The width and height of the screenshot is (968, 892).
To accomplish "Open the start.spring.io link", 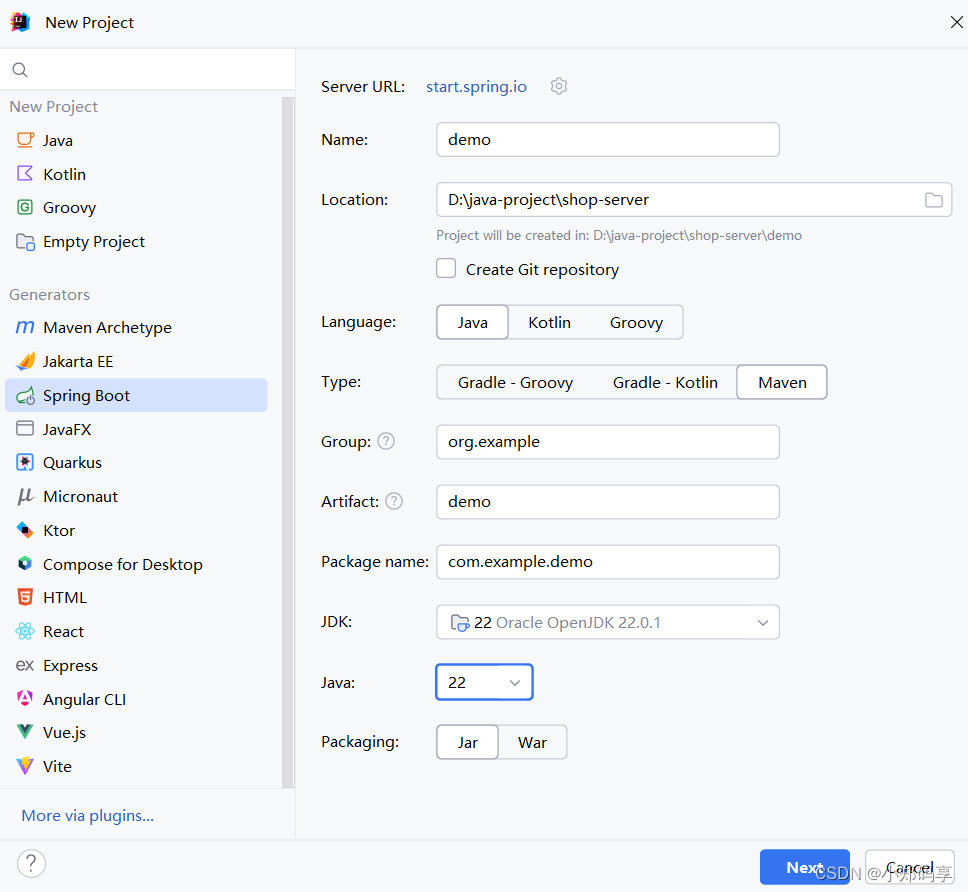I will click(476, 86).
